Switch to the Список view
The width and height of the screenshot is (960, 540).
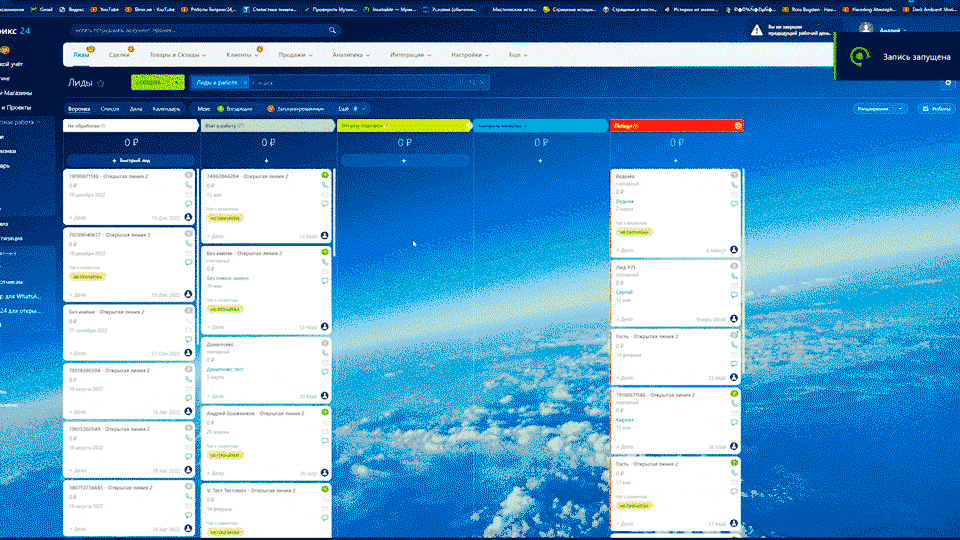[110, 108]
